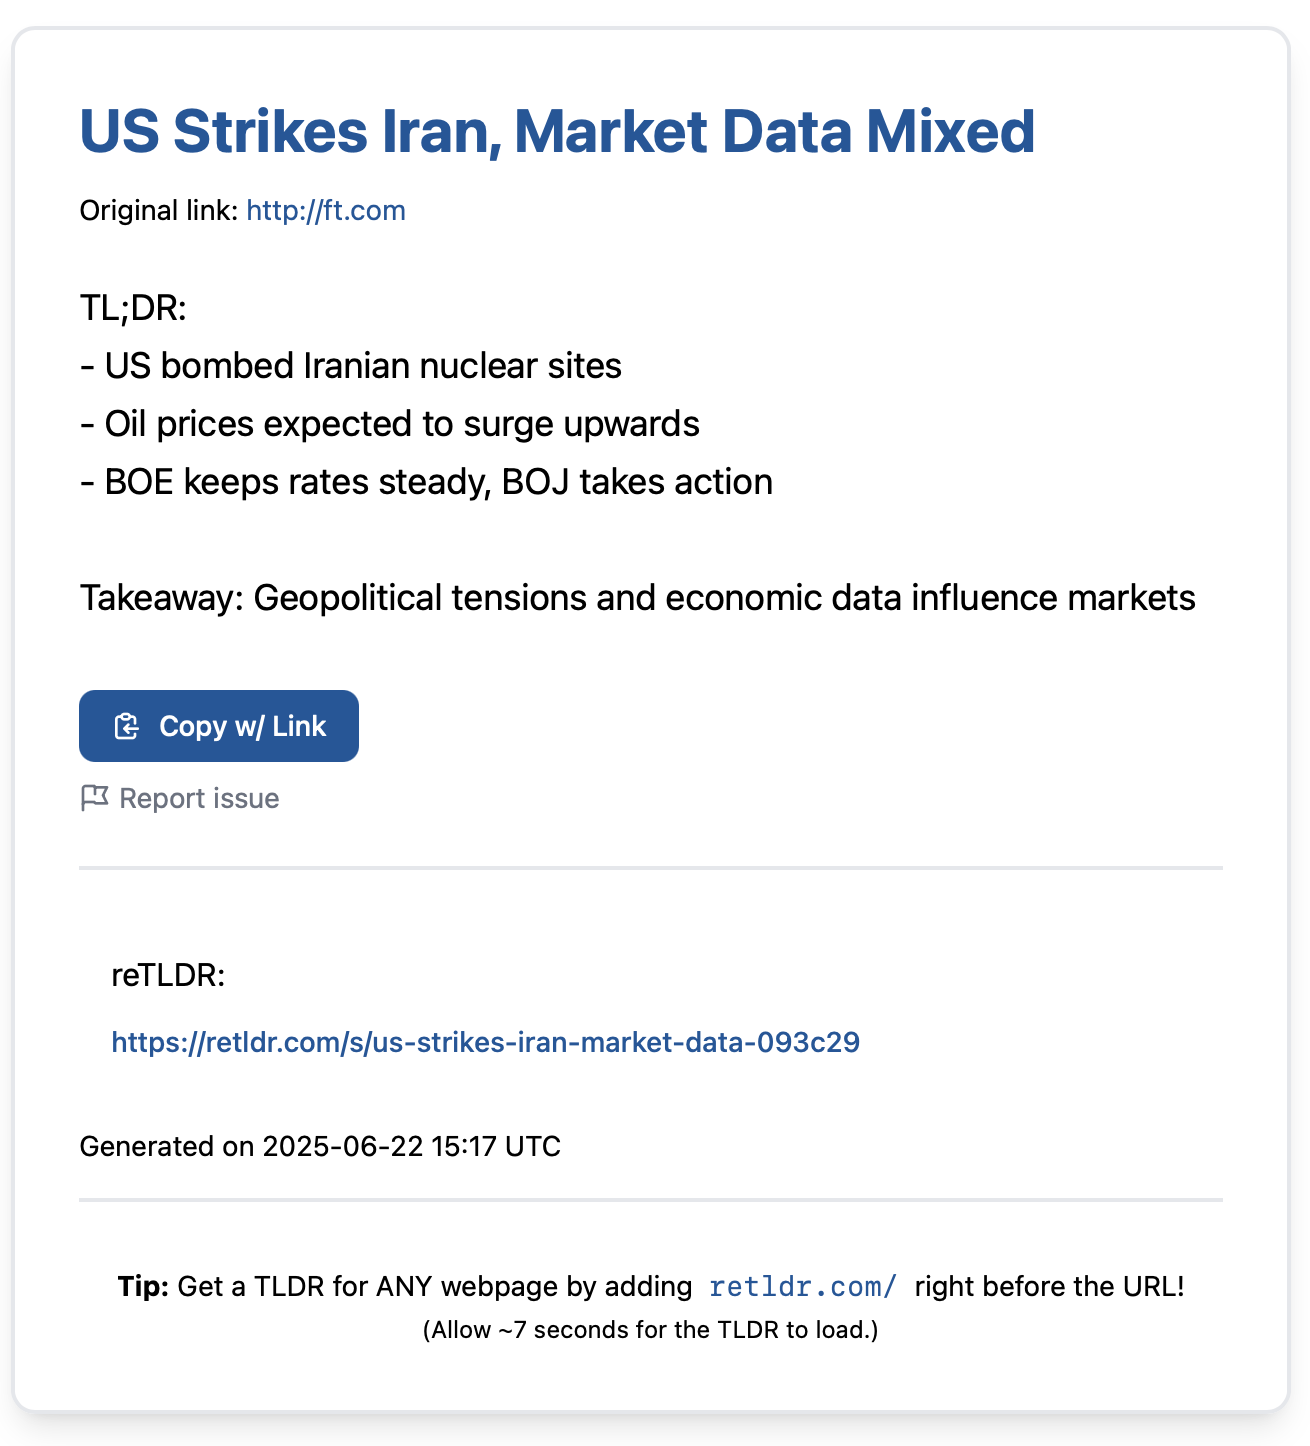Viewport: 1310px width, 1446px height.
Task: Click the TL;DR: label
Action: (133, 308)
